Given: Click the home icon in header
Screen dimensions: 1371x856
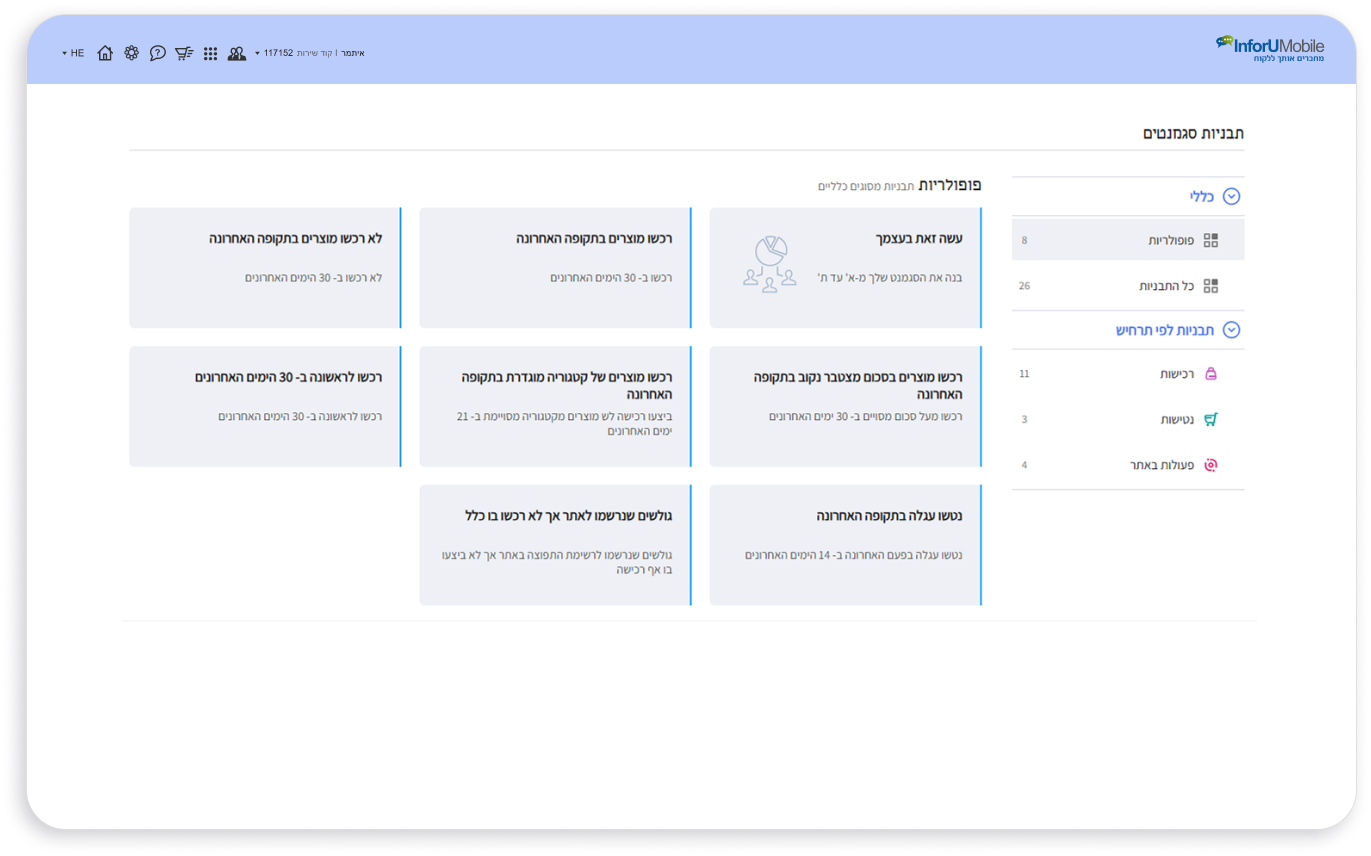Looking at the screenshot, I should [105, 53].
